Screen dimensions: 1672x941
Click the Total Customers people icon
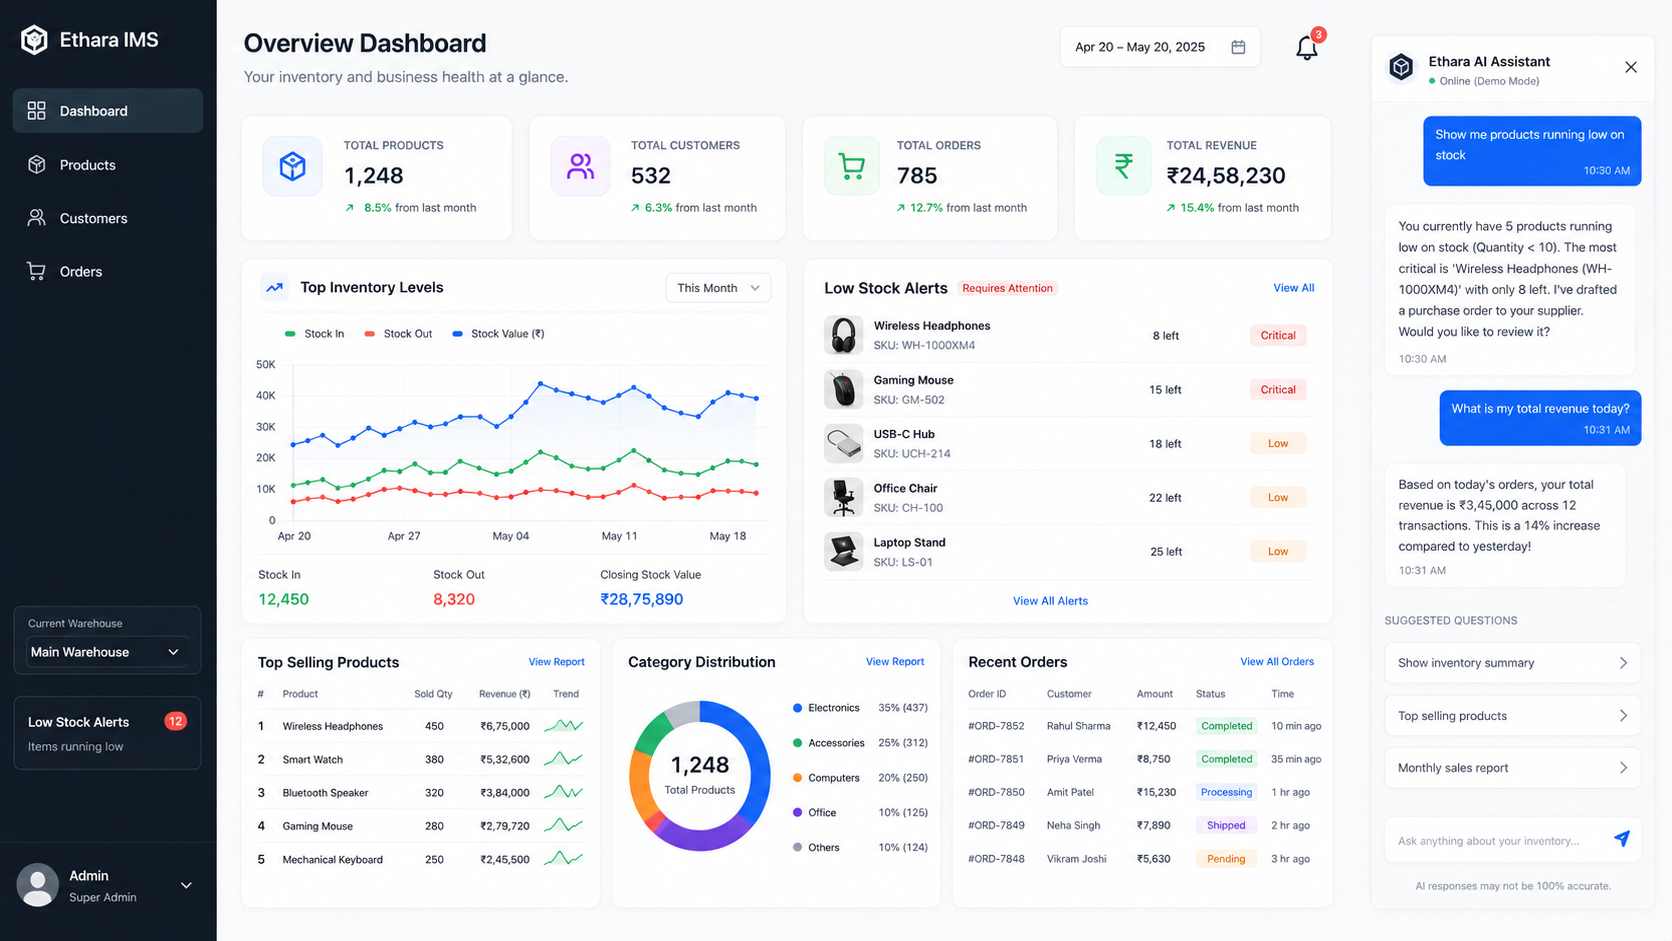(580, 166)
